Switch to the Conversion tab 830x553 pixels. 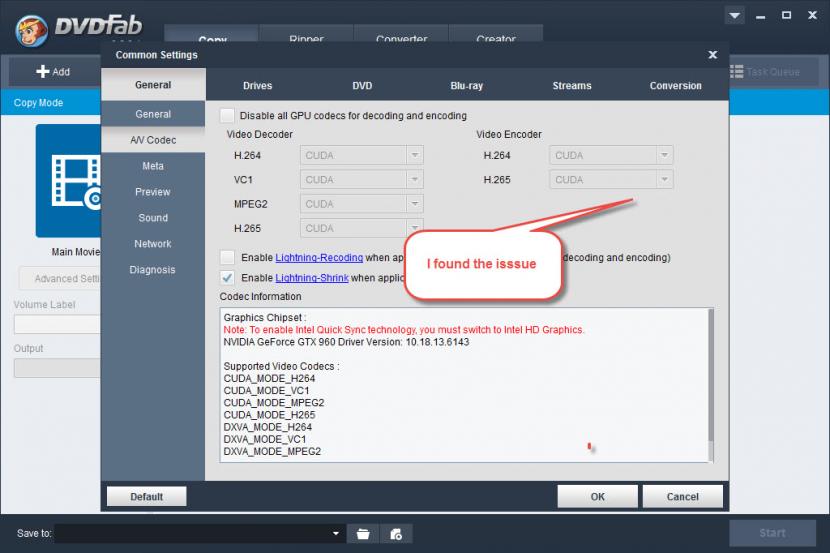(x=675, y=85)
